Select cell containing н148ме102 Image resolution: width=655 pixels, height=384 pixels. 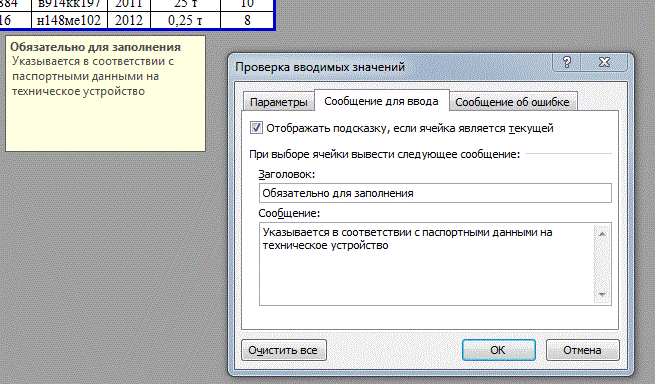pos(69,20)
